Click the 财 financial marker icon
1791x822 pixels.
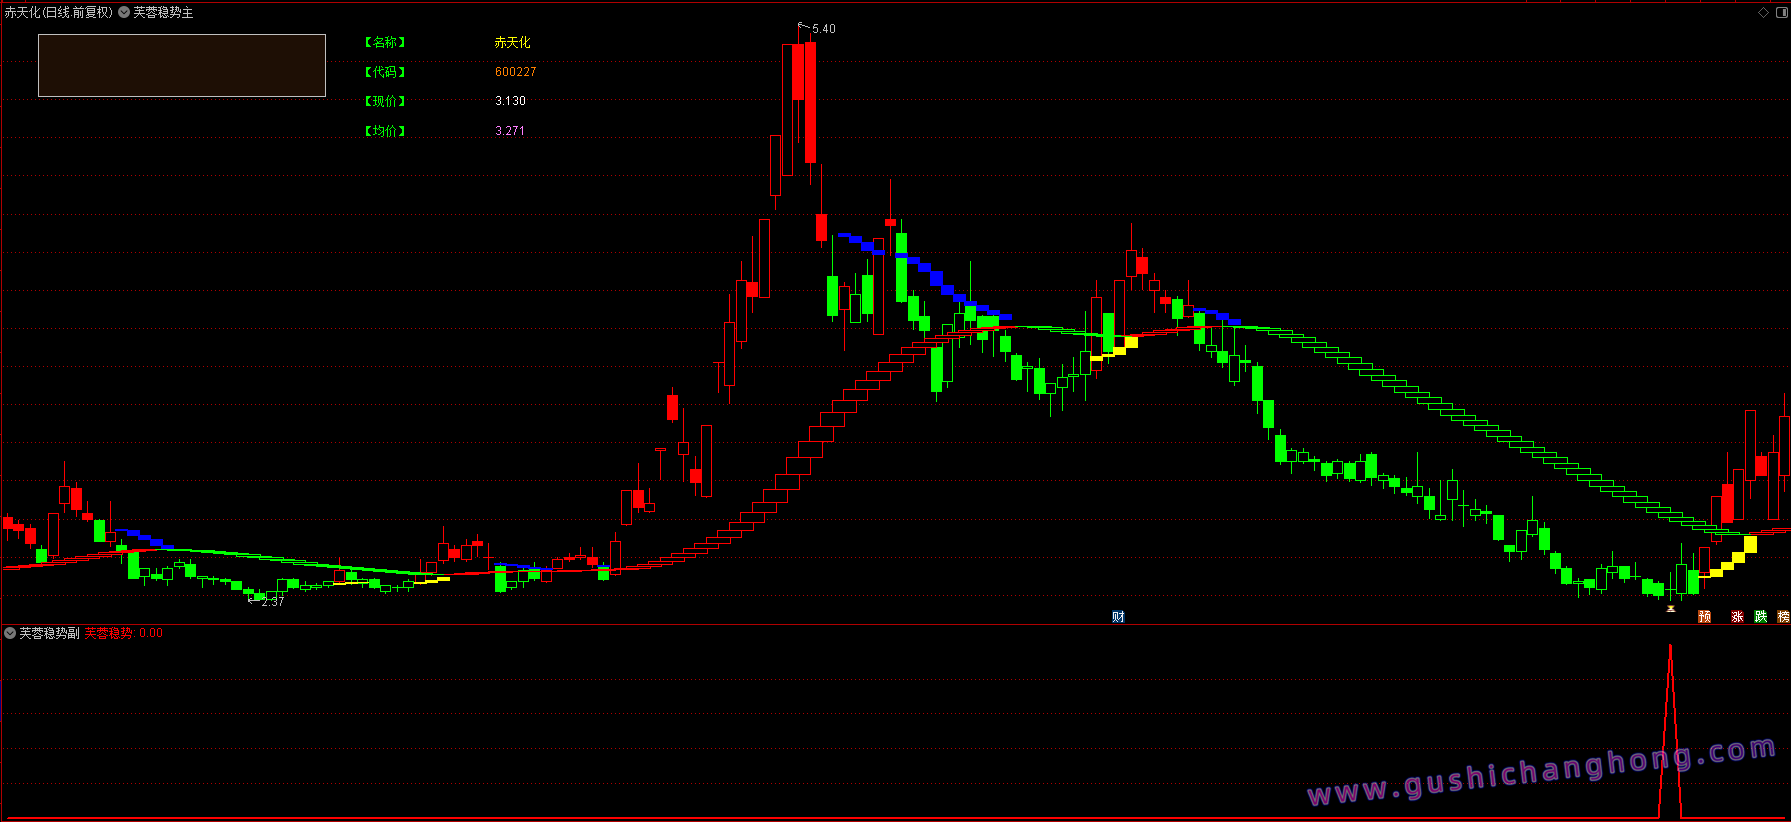tap(1118, 617)
